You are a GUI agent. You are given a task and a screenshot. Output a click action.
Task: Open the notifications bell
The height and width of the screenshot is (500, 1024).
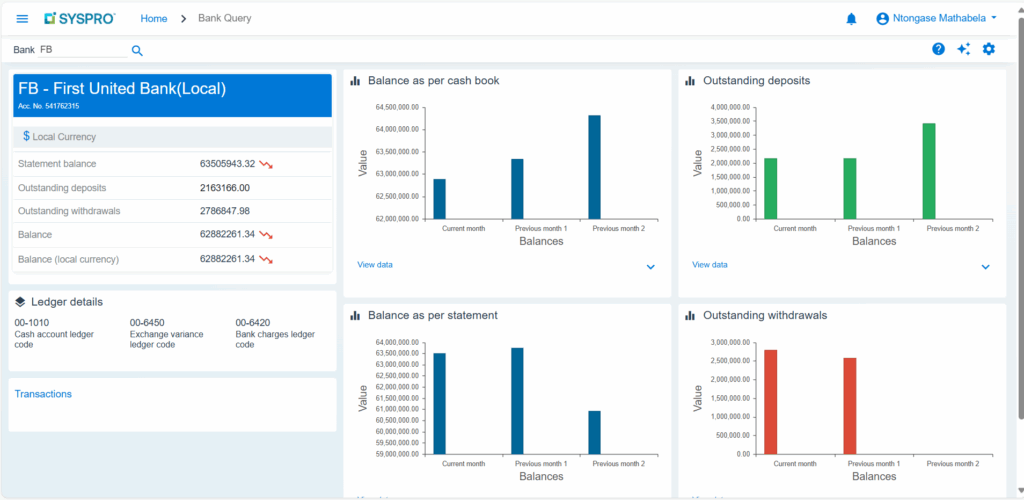[851, 18]
